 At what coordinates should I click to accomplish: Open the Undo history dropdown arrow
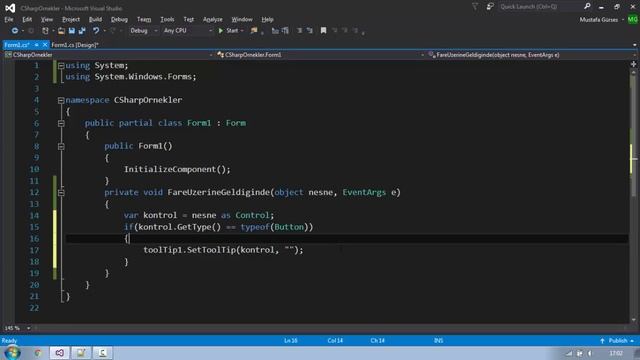pos(104,31)
